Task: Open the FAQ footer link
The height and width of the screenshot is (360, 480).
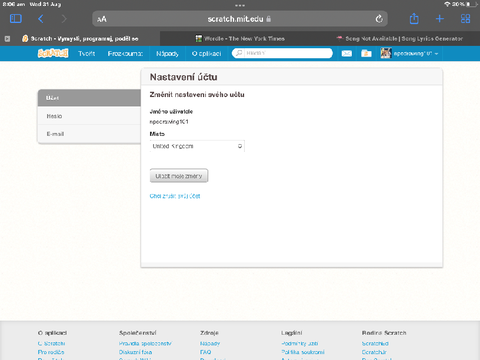Action: [206, 352]
